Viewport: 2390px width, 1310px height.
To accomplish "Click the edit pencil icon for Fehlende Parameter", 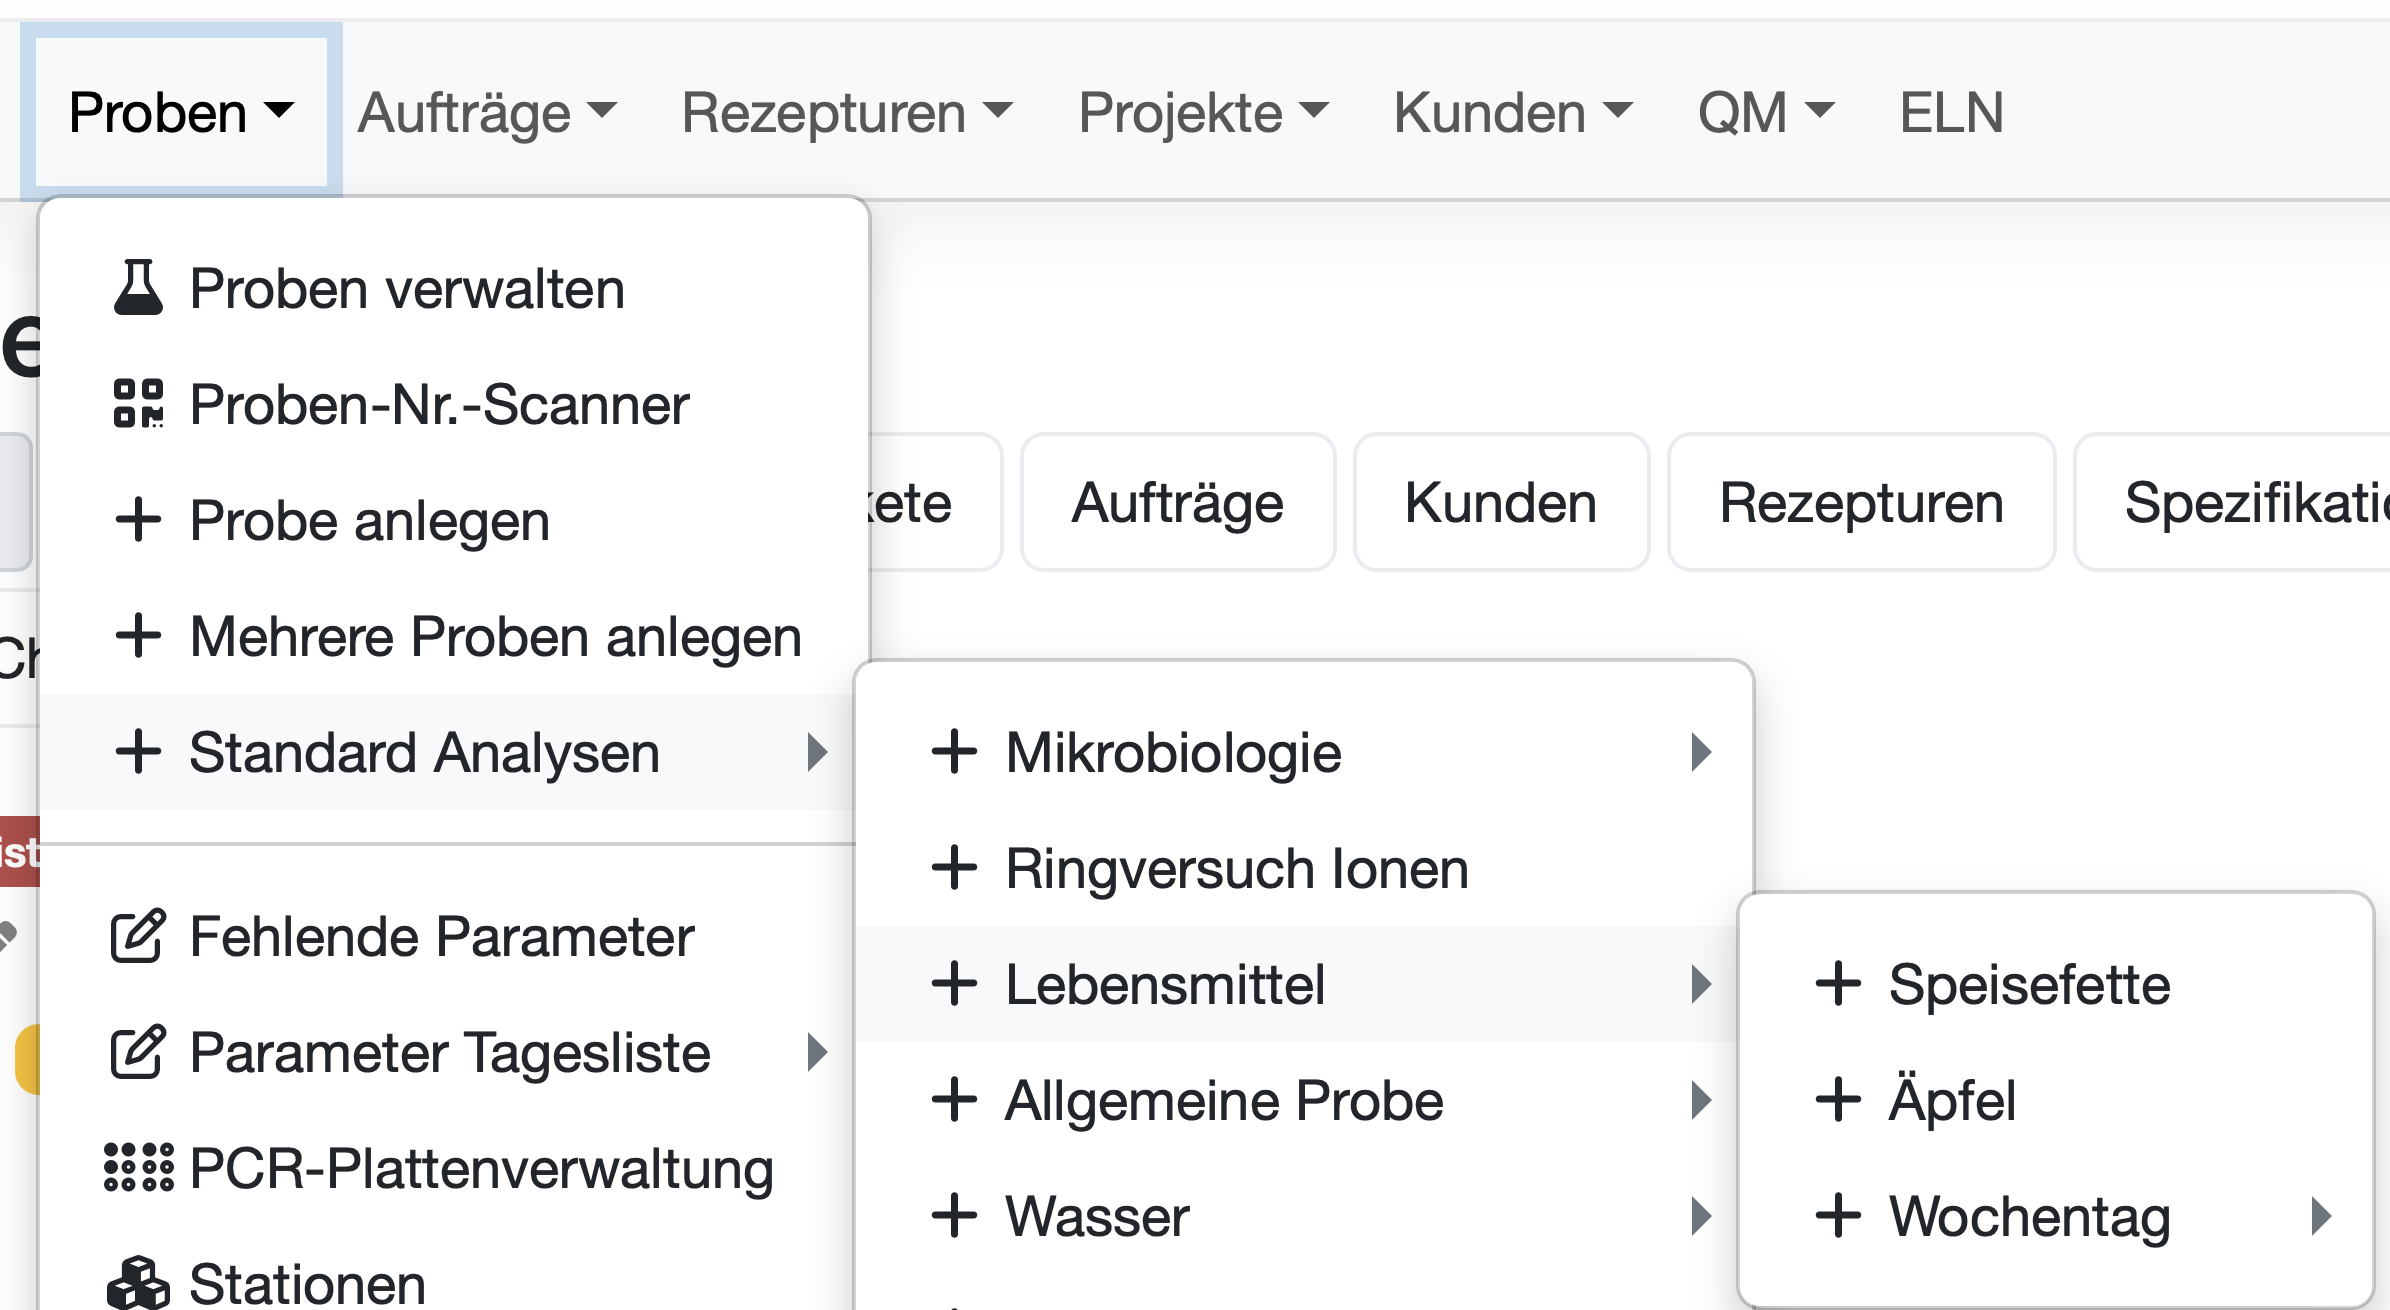I will 138,937.
